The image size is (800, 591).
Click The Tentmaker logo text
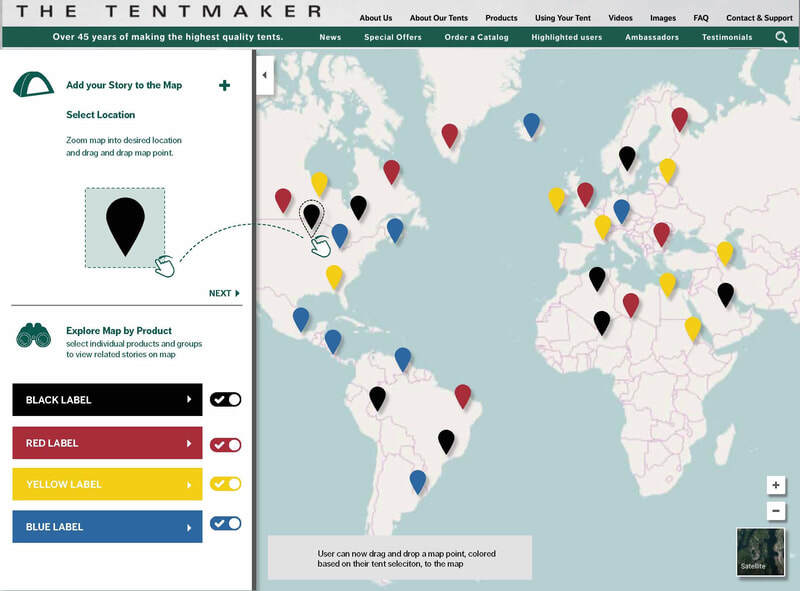click(x=169, y=11)
